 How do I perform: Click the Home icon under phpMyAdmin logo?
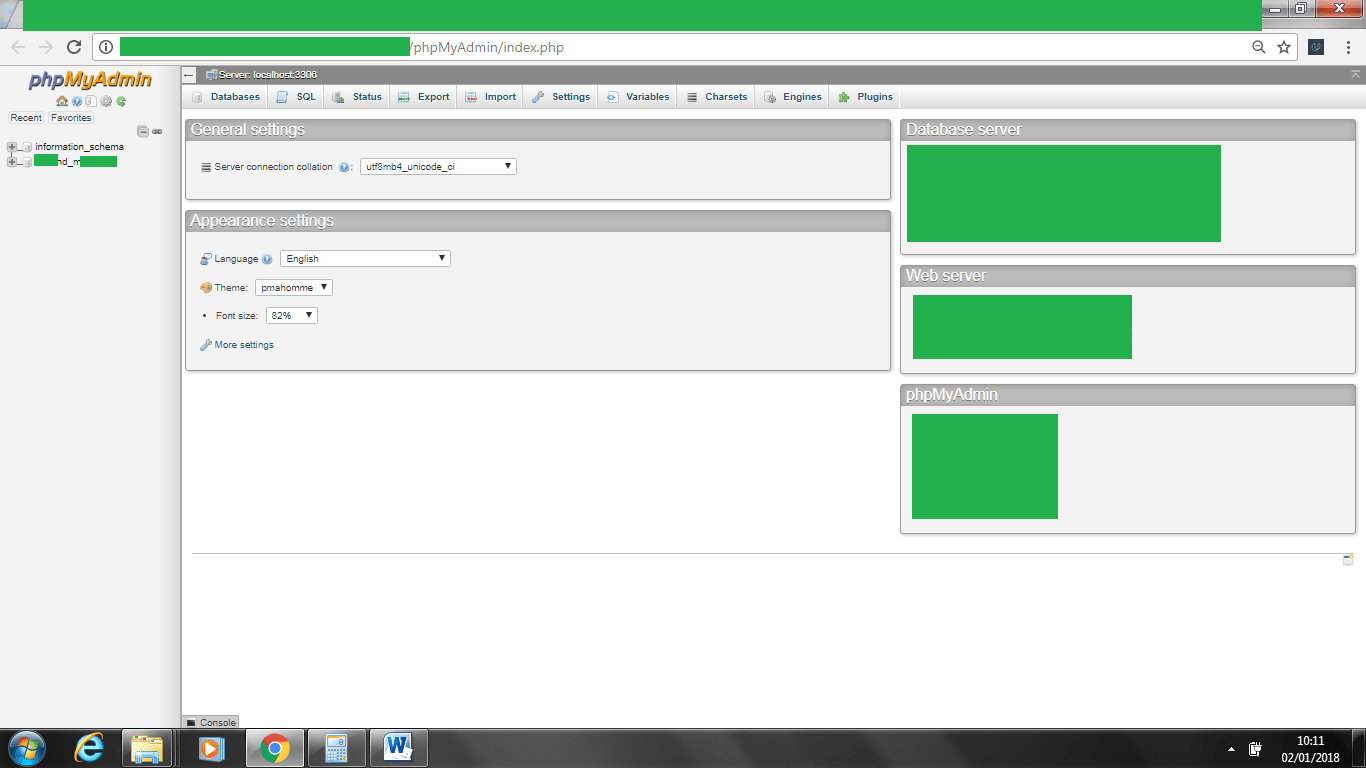62,101
